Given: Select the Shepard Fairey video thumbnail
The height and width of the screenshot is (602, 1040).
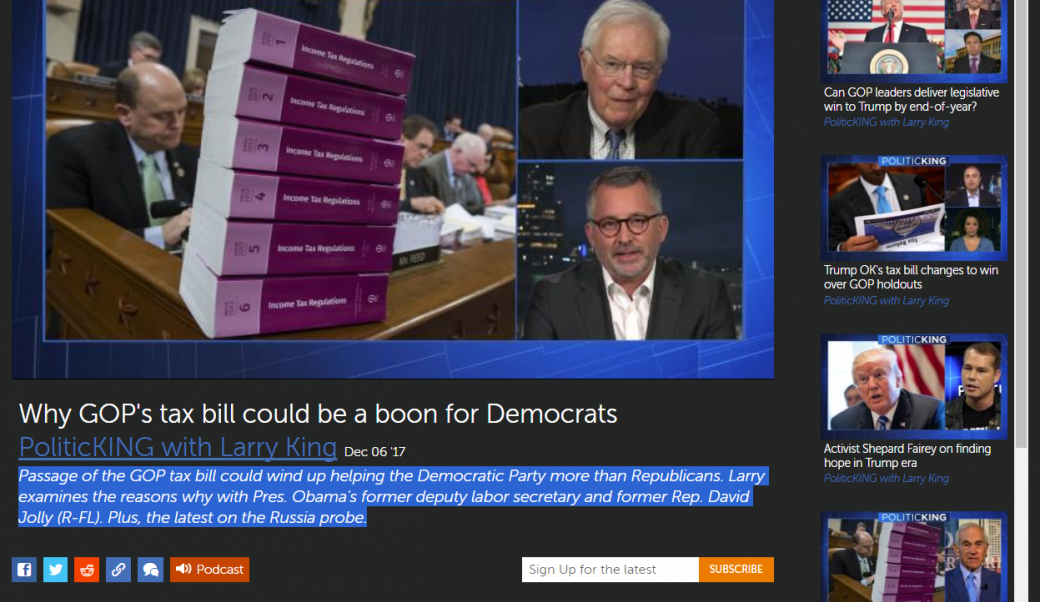Looking at the screenshot, I should pyautogui.click(x=913, y=386).
